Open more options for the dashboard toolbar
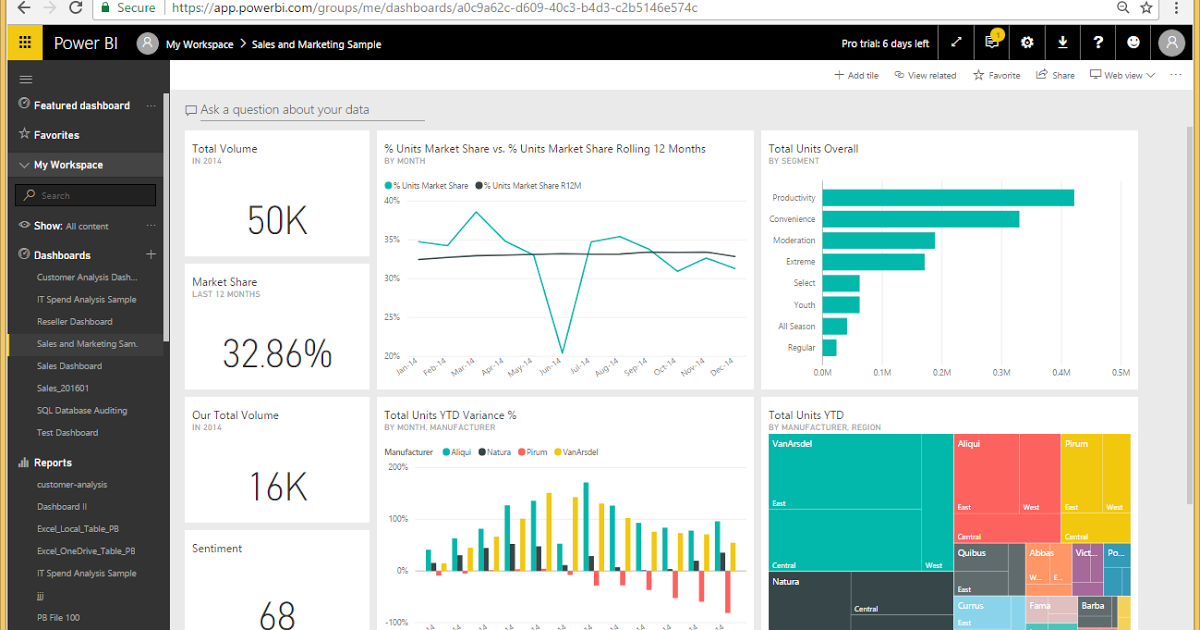Viewport: 1200px width, 630px height. [1175, 75]
